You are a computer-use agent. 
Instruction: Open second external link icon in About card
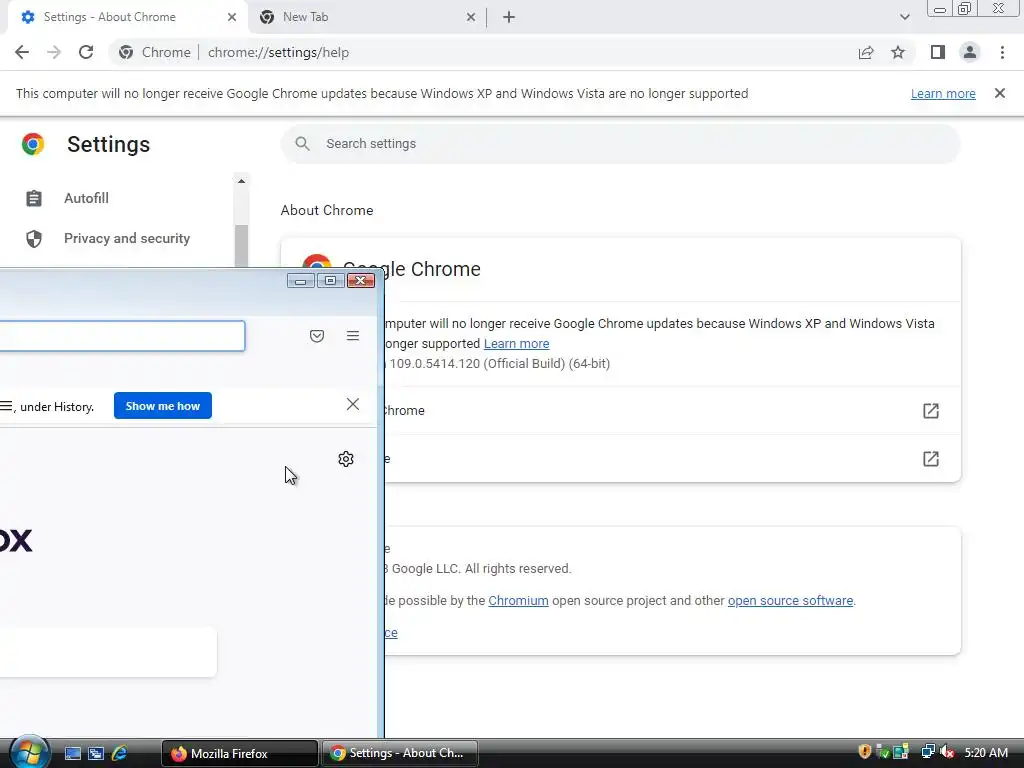(931, 458)
